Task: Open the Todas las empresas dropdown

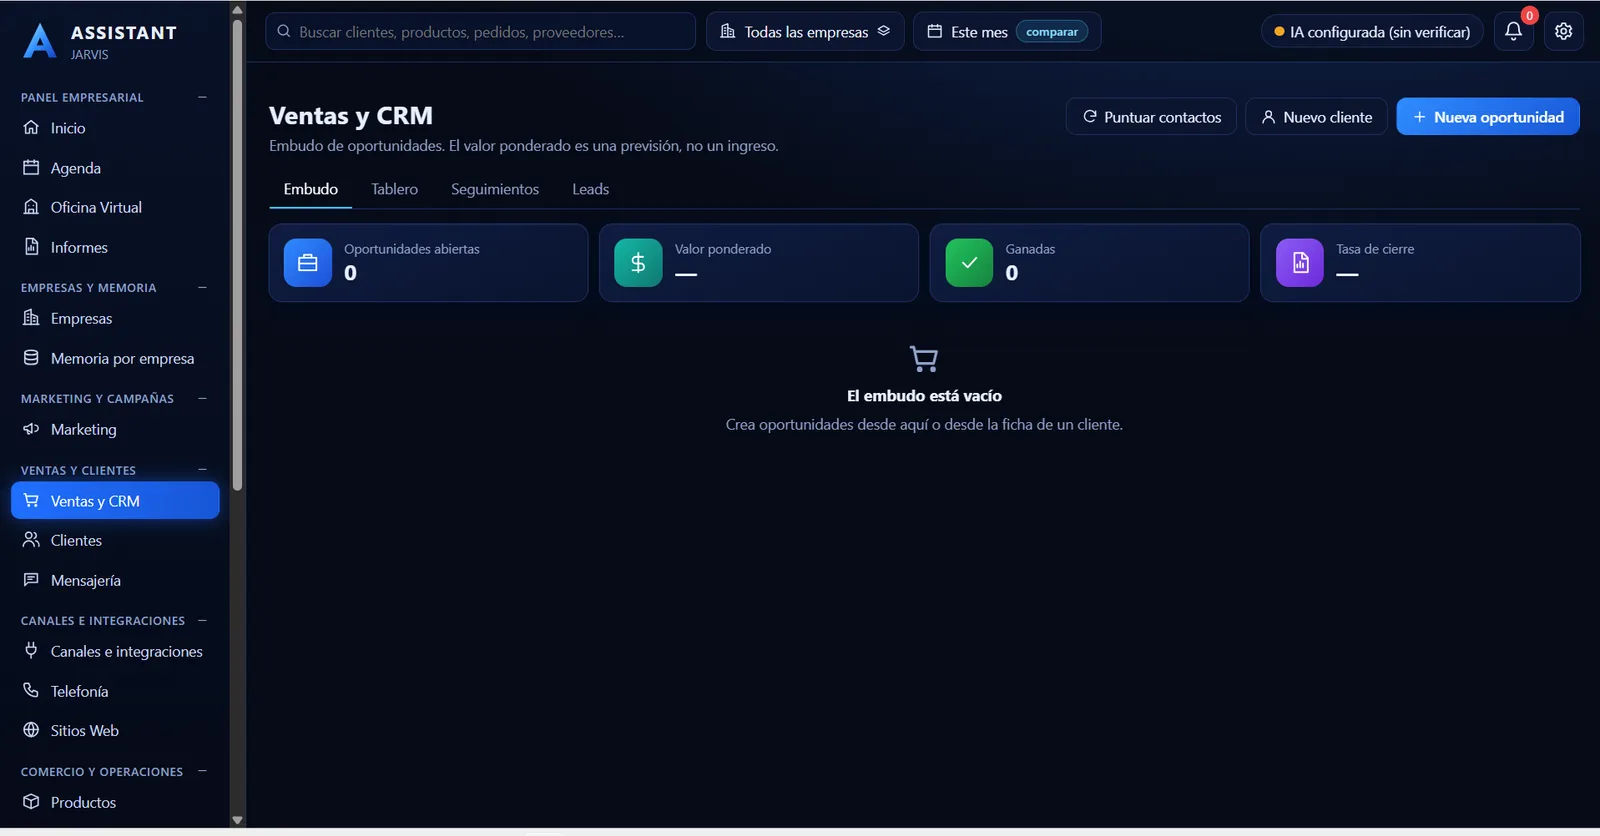Action: click(805, 31)
